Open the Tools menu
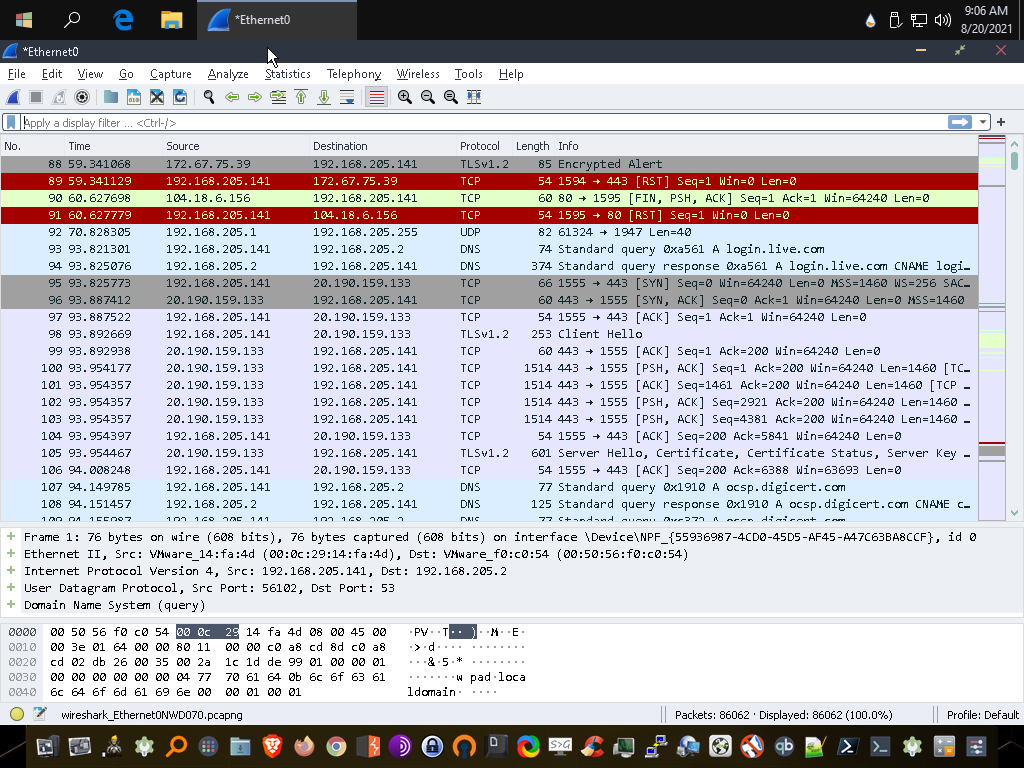Viewport: 1024px width, 768px height. (468, 74)
